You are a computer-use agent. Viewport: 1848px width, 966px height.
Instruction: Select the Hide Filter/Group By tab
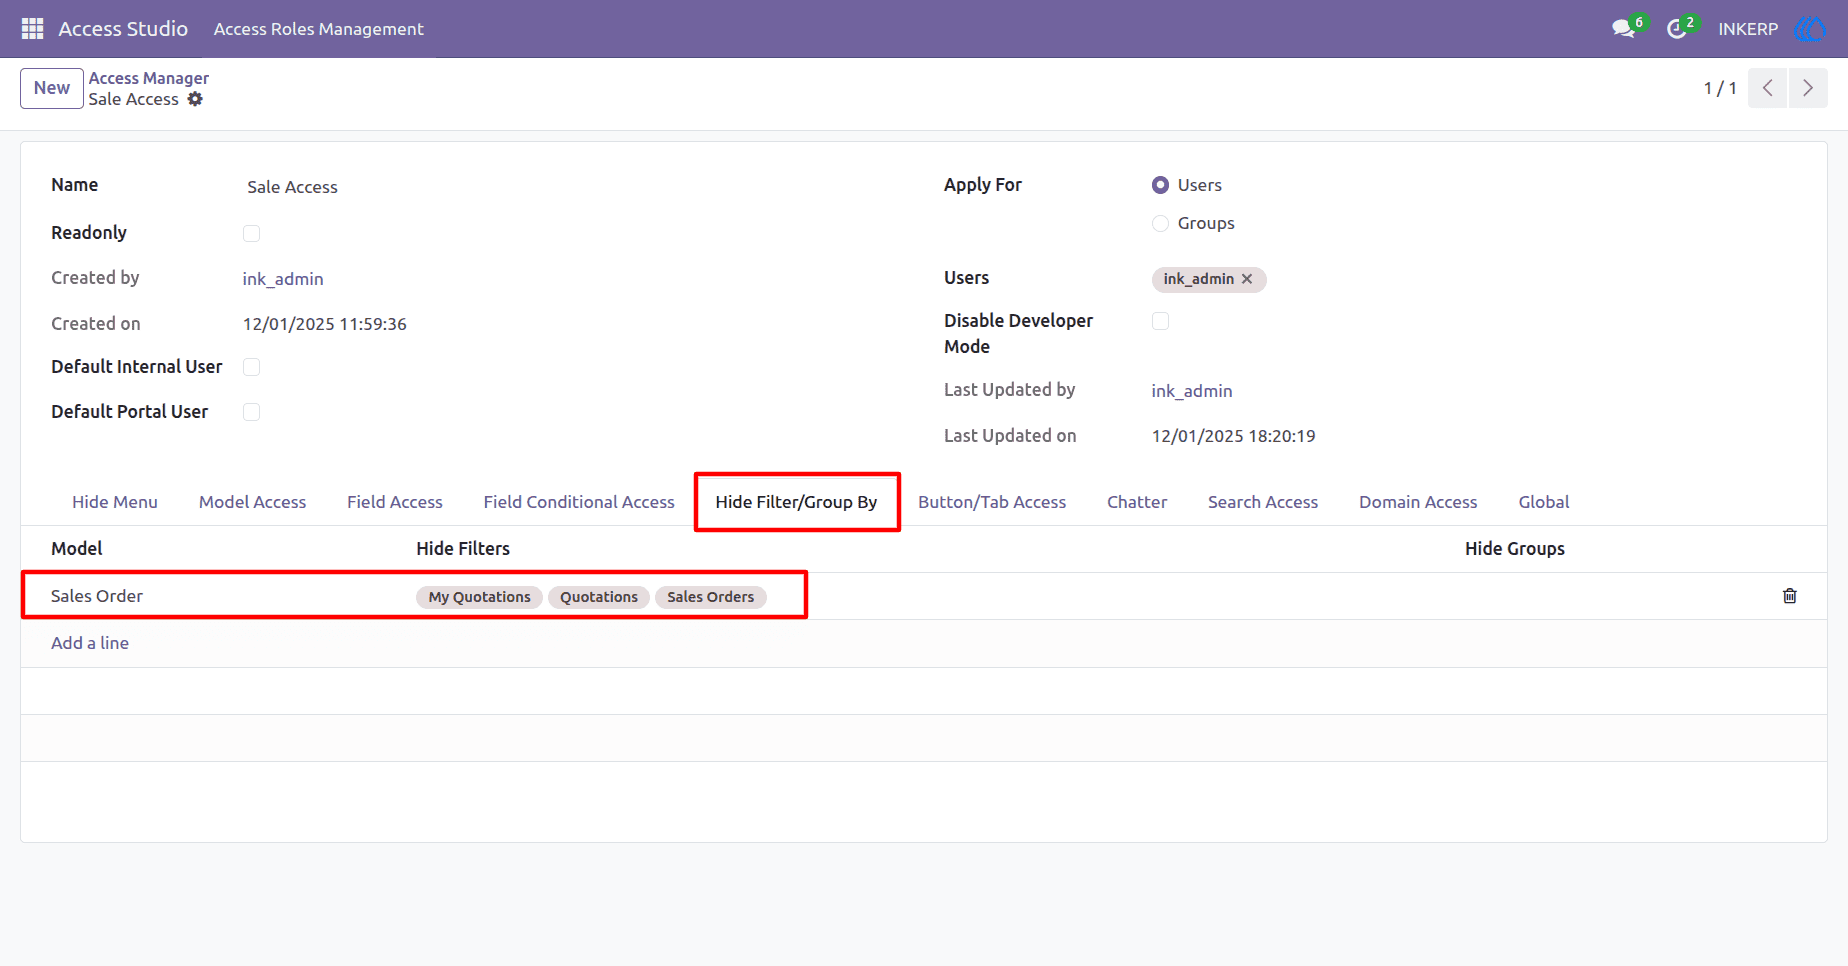click(x=796, y=502)
